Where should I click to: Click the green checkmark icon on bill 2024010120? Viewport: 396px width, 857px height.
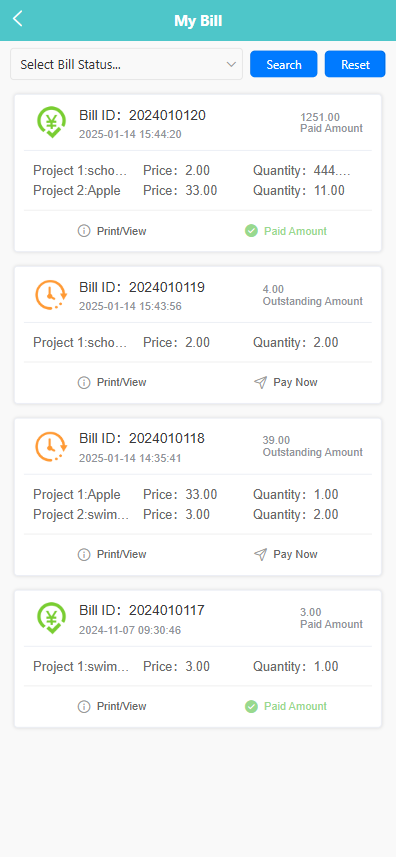[x=251, y=231]
